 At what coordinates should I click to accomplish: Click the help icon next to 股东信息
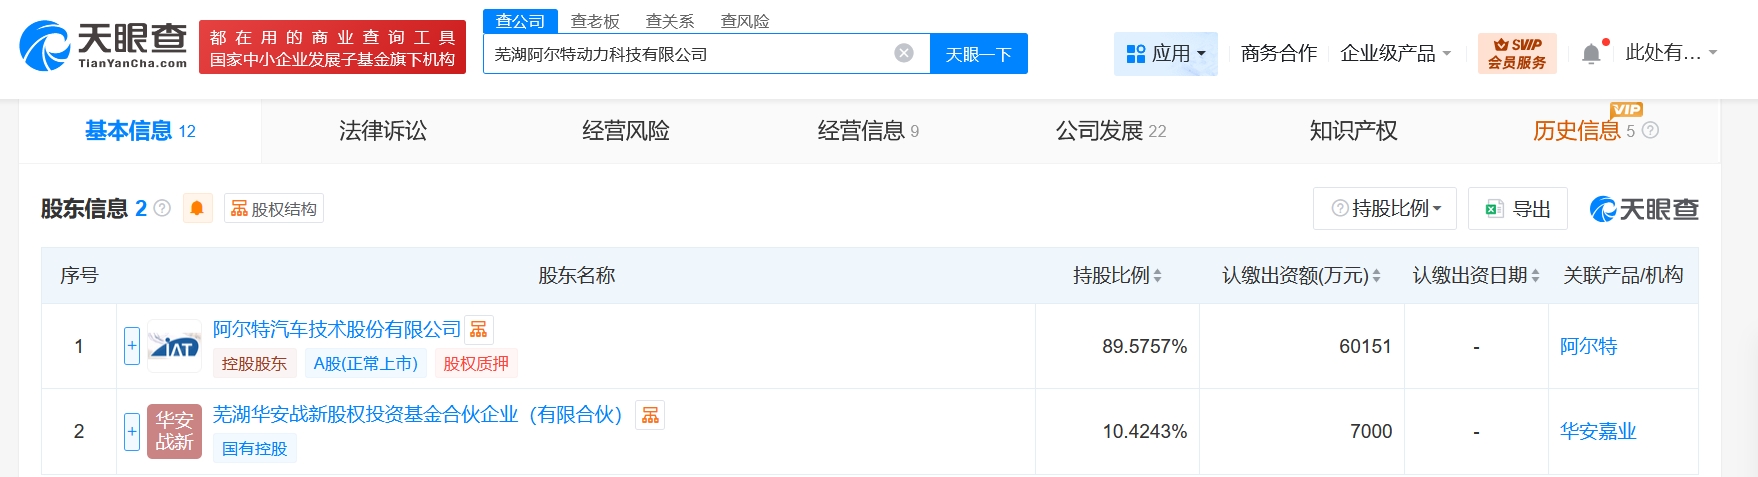[162, 208]
